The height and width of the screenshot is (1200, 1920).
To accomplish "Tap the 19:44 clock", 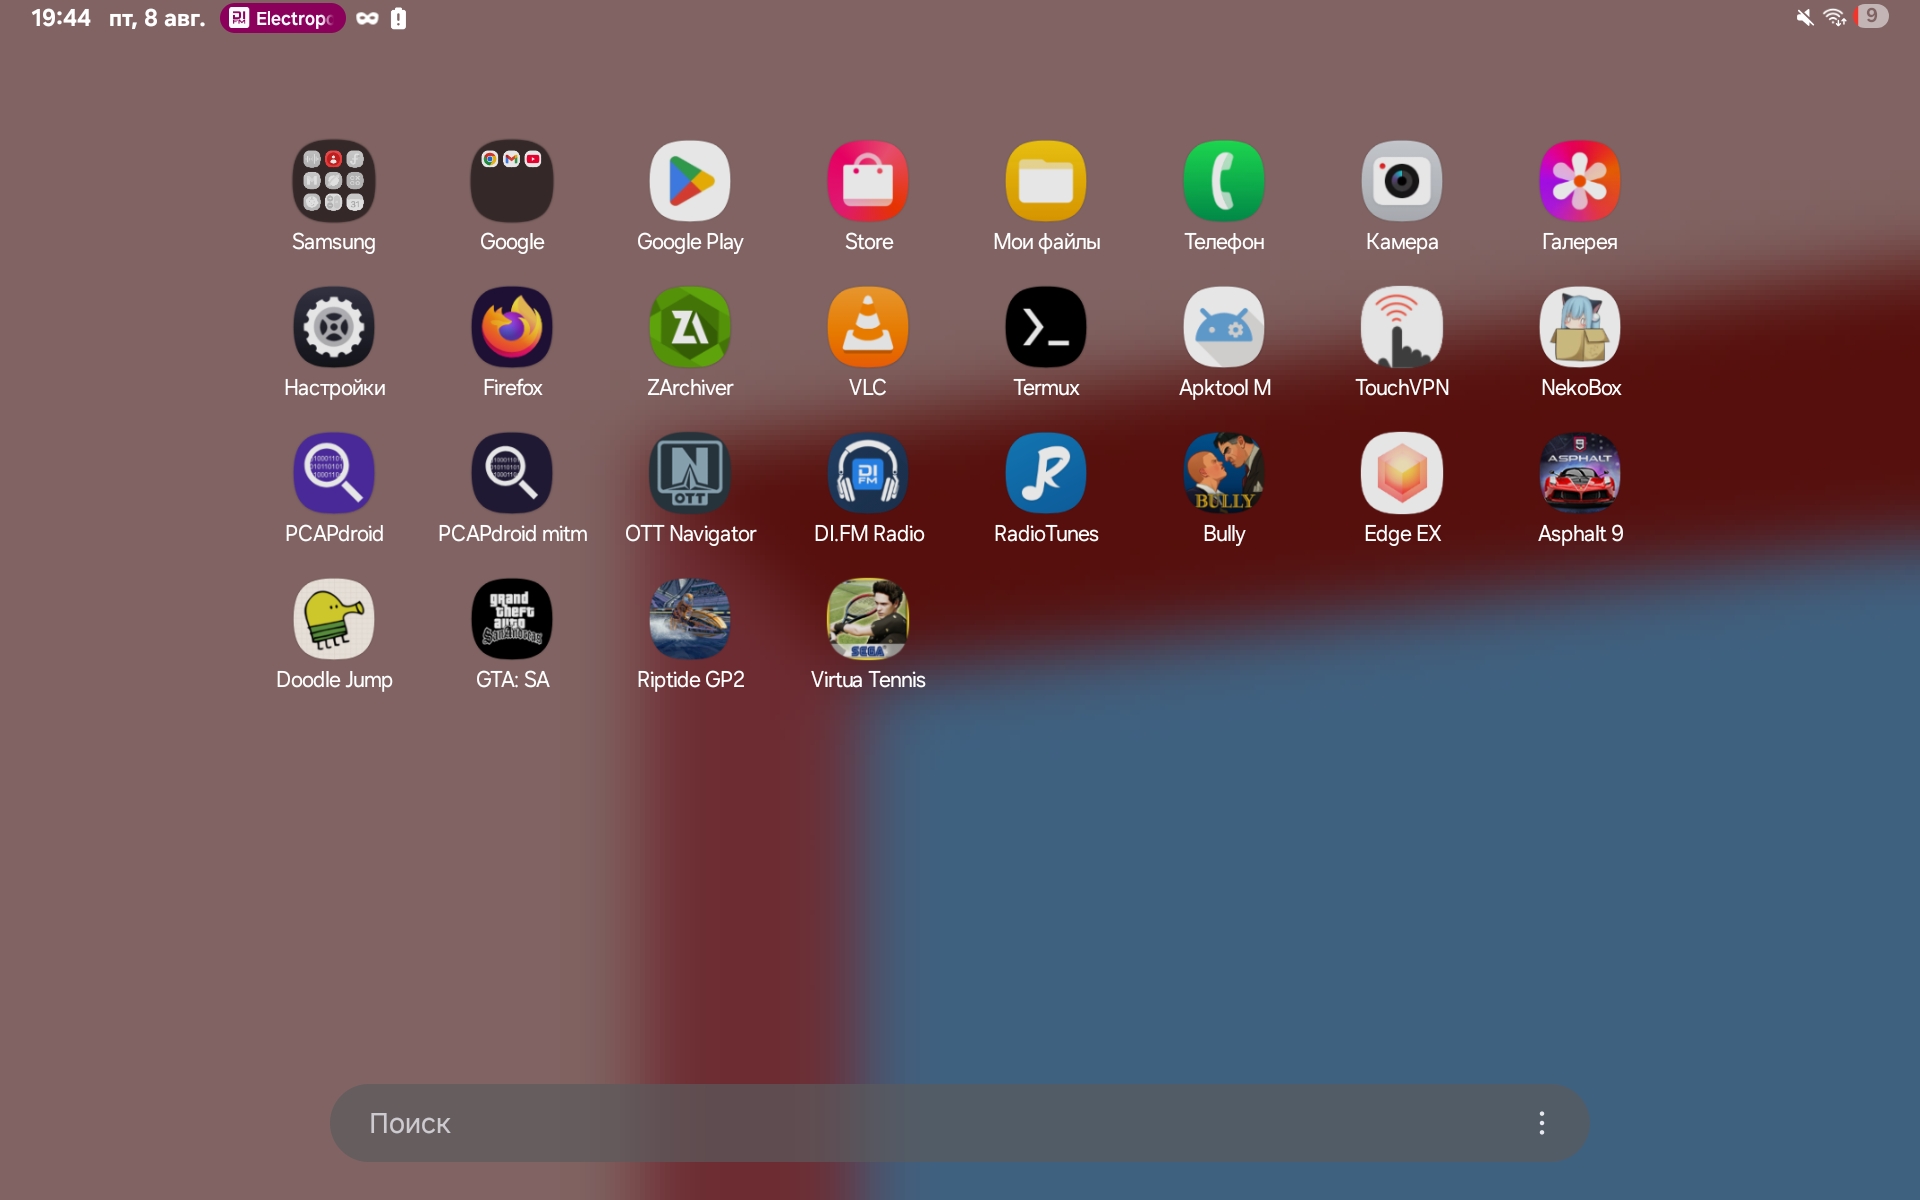I will click(61, 18).
